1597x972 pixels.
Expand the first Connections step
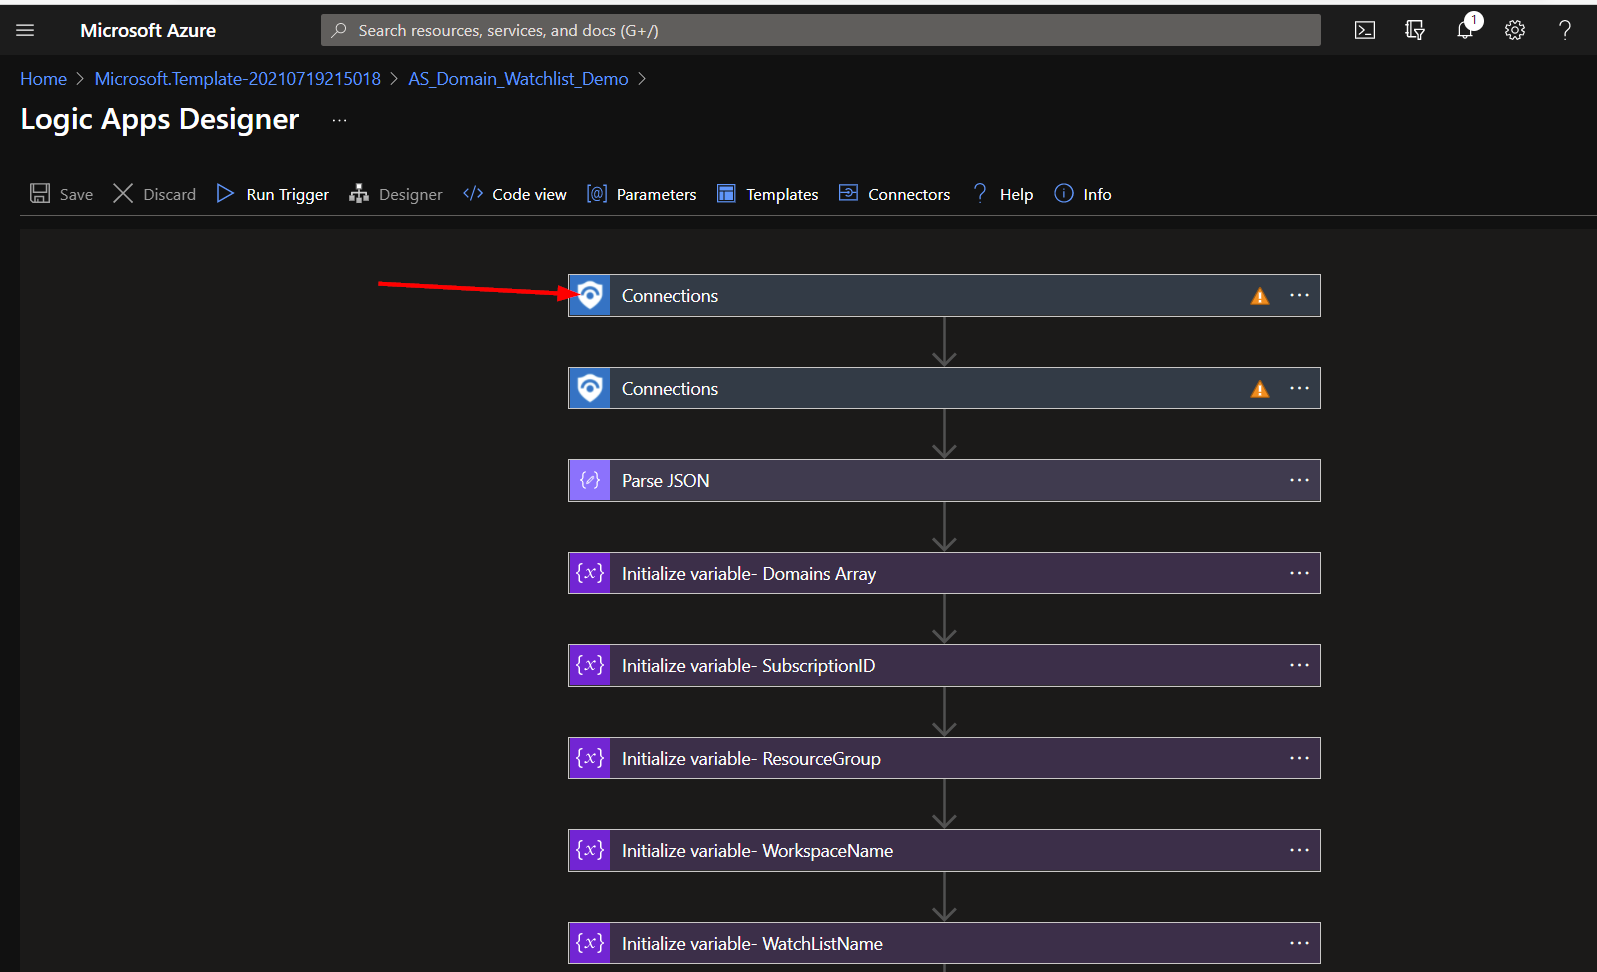pyautogui.click(x=944, y=295)
